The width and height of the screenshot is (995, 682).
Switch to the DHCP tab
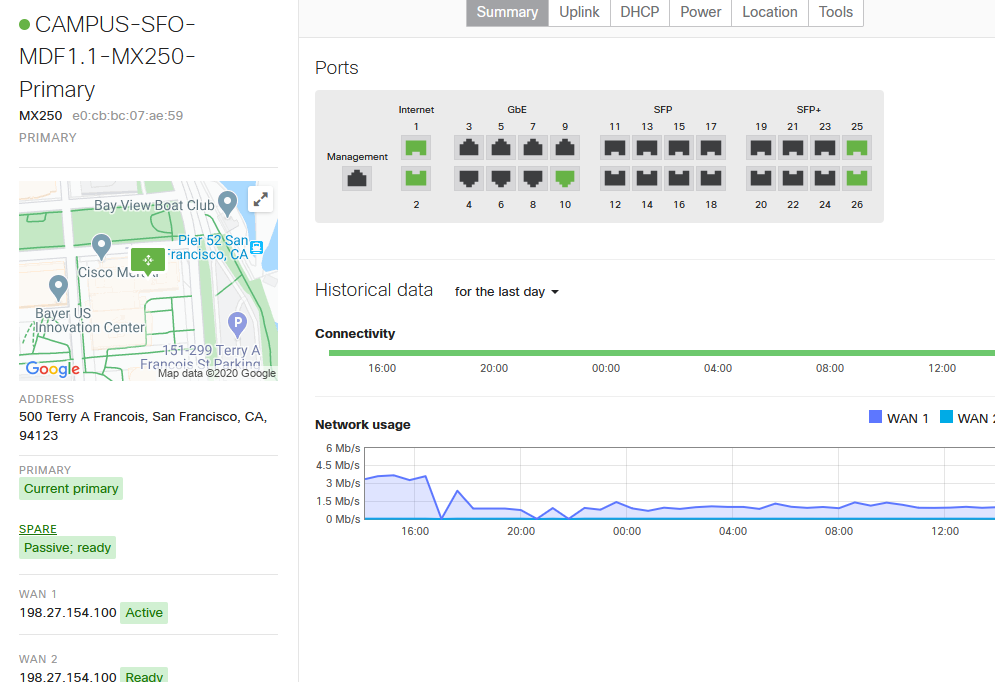click(x=639, y=13)
